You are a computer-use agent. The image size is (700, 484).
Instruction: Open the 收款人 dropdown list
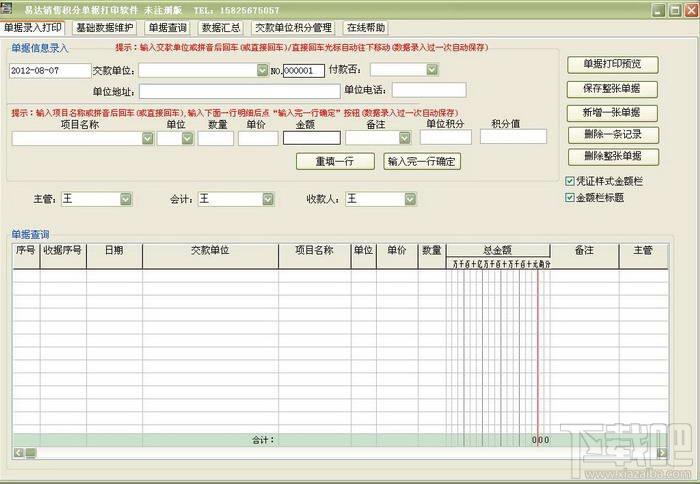410,199
